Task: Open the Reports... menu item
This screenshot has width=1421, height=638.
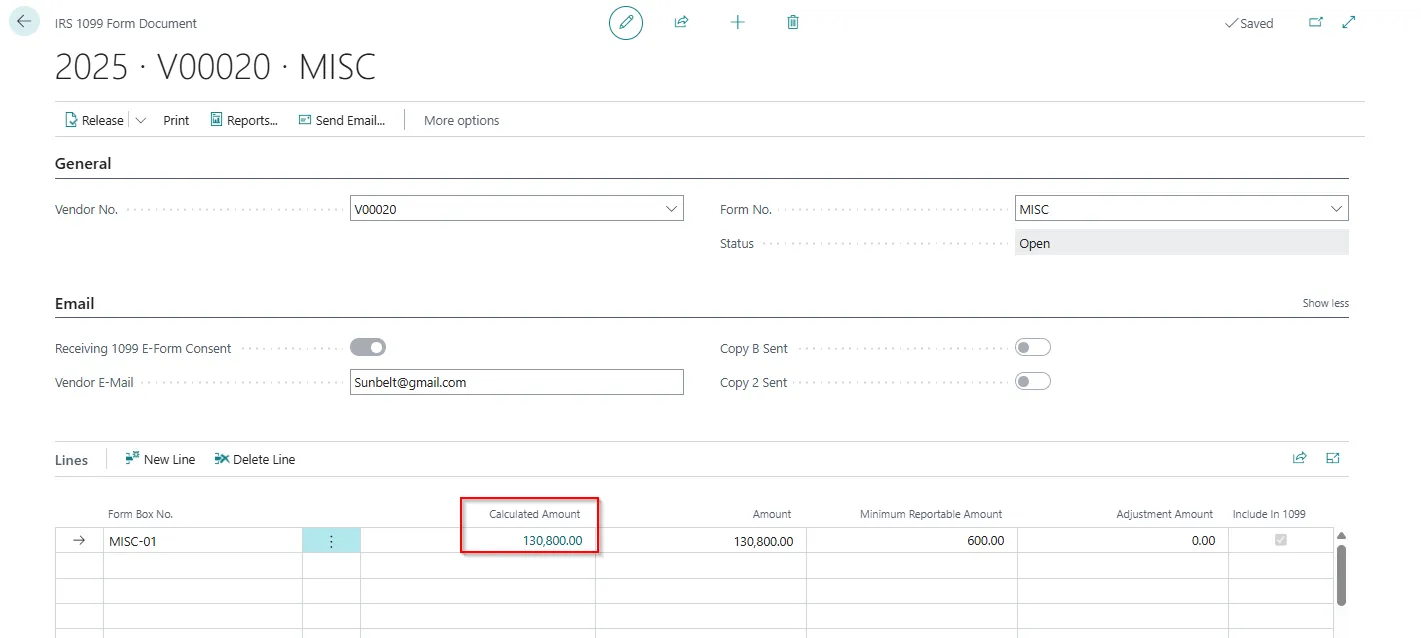Action: point(244,120)
